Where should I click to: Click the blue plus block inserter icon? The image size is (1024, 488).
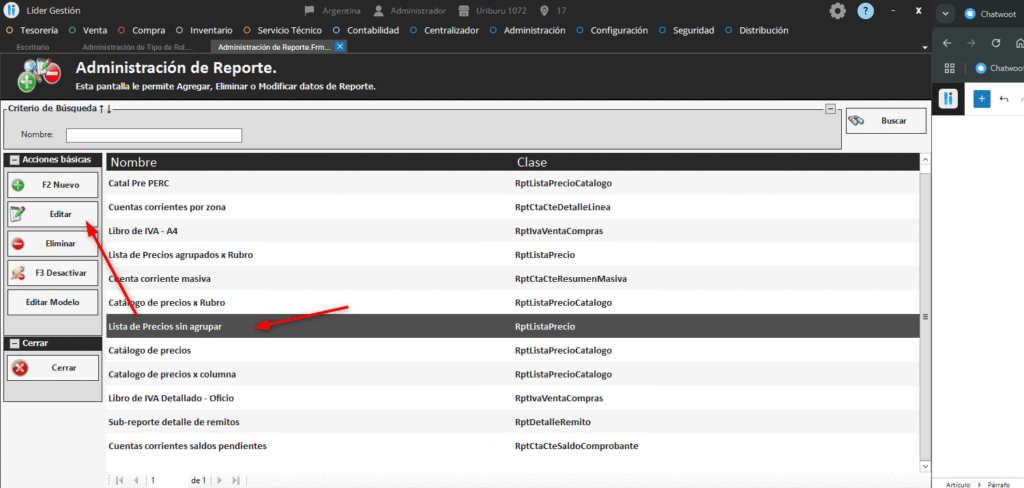982,98
